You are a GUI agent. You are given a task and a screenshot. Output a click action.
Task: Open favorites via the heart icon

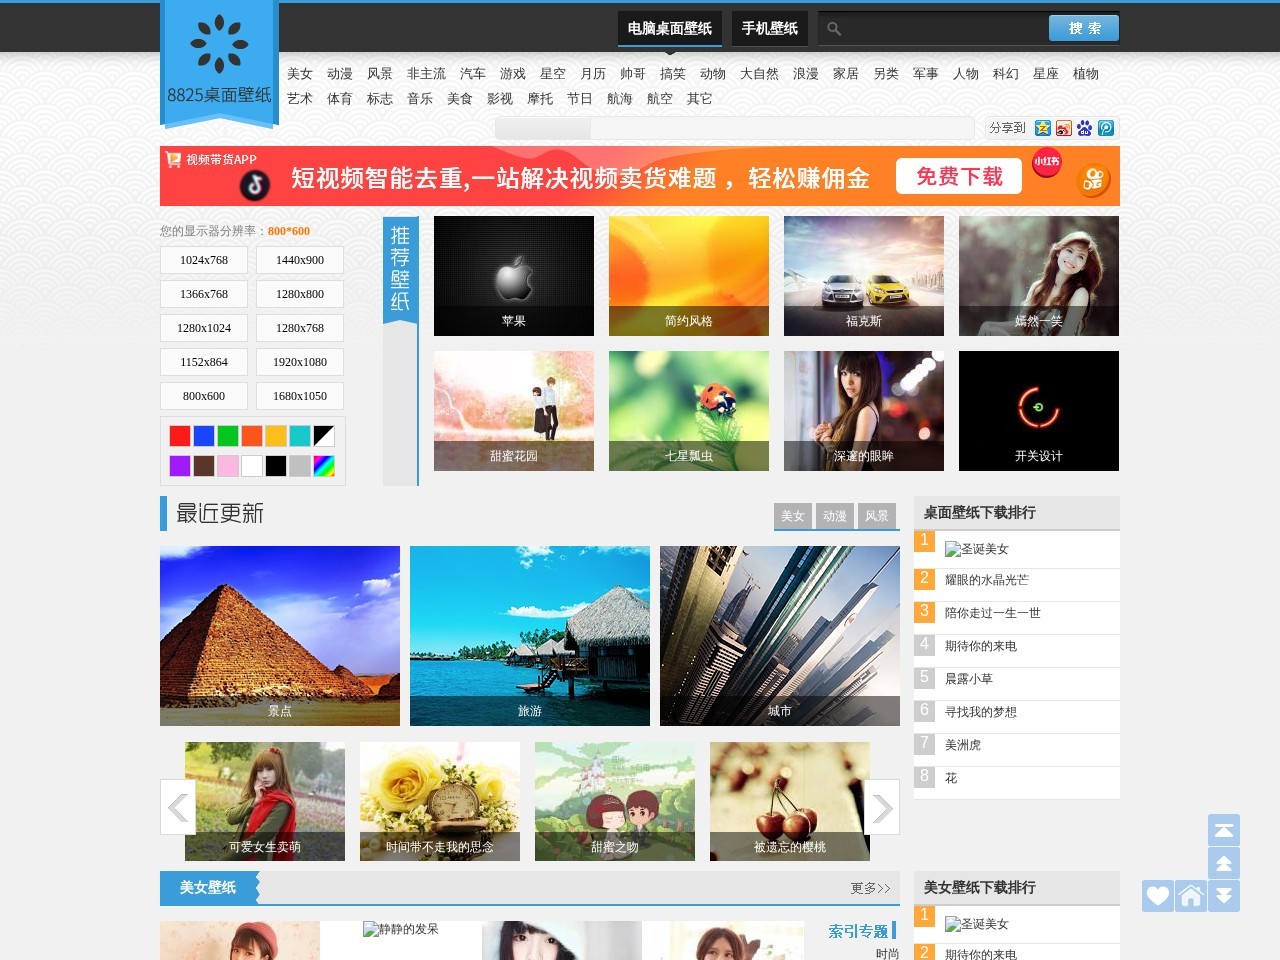coord(1157,896)
